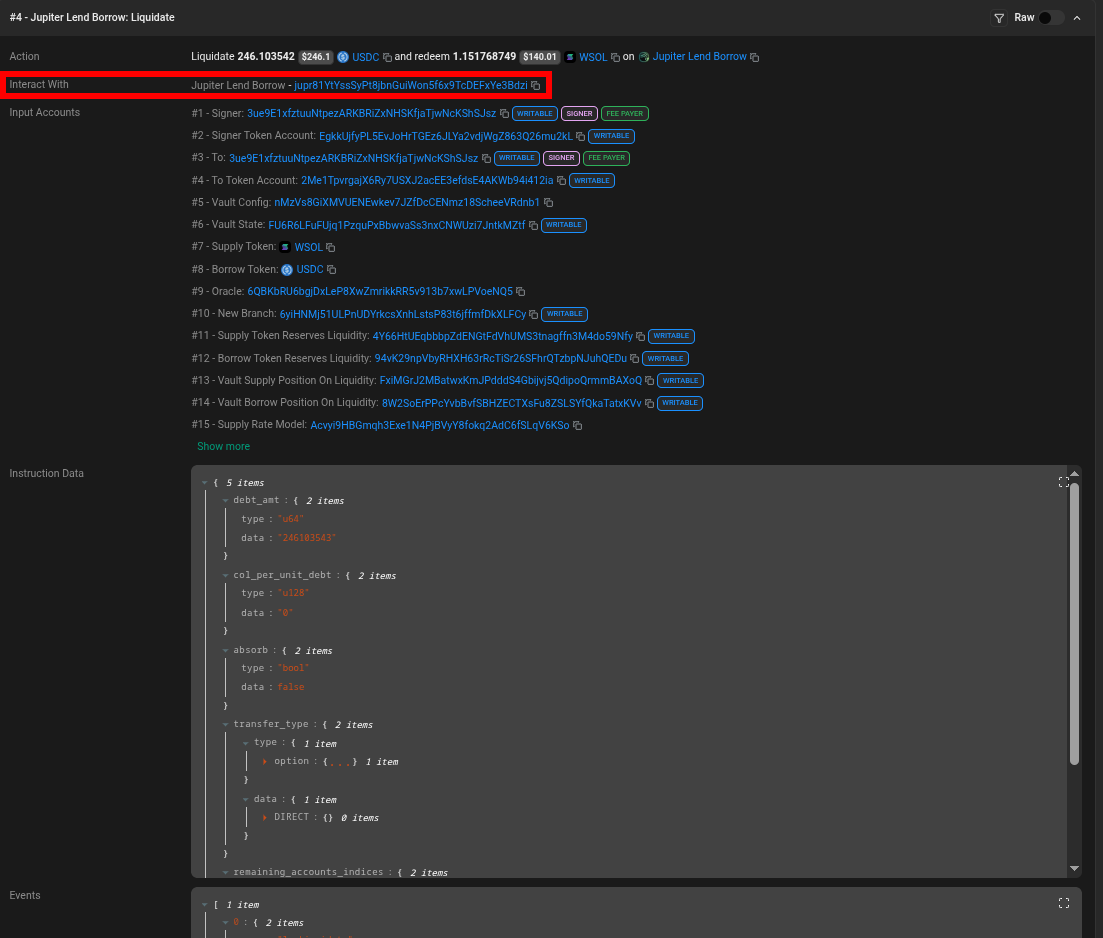Copy the Interact With program address
This screenshot has width=1103, height=938.
coord(535,86)
